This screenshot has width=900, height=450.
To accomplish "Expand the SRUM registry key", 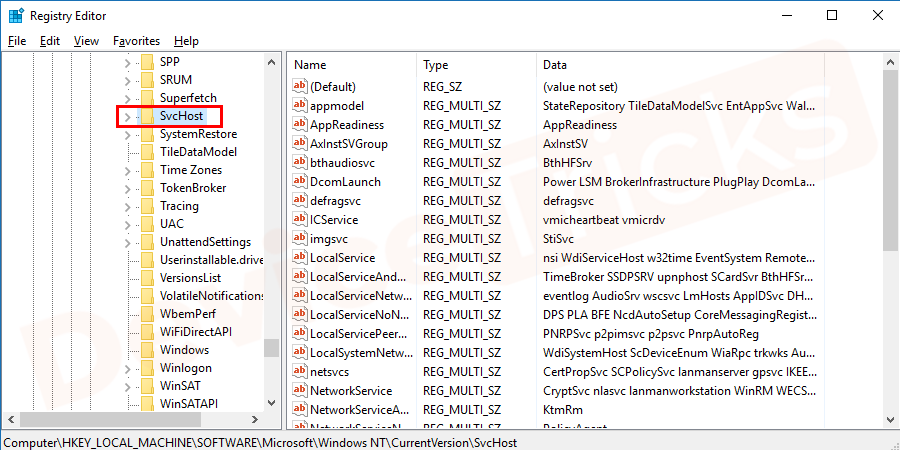I will (127, 79).
